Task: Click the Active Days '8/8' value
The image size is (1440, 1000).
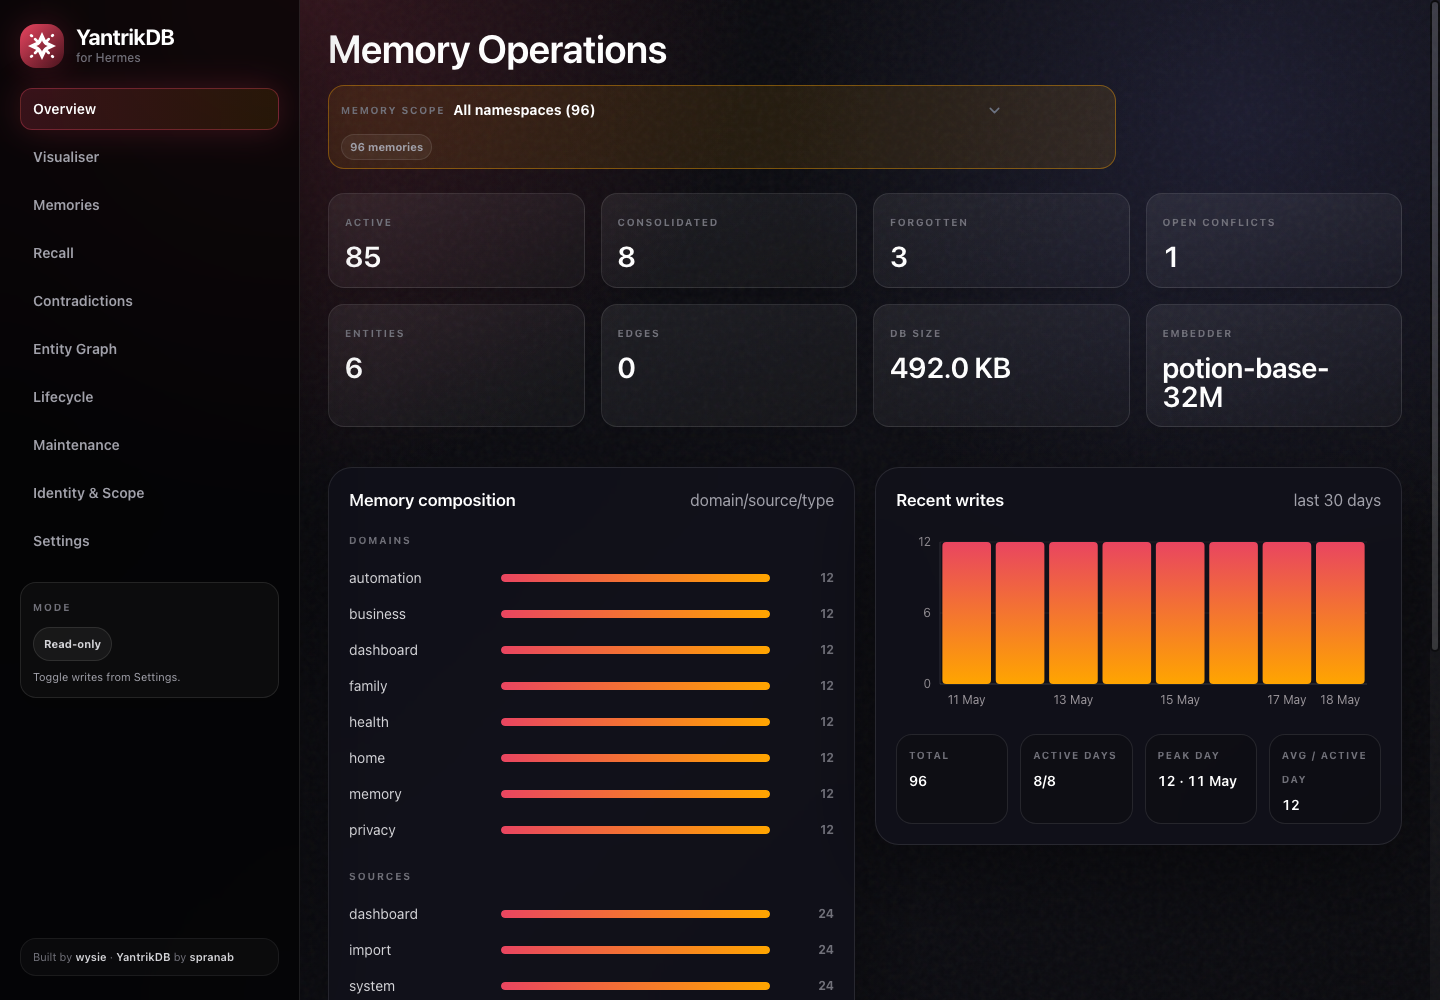Action: tap(1044, 781)
